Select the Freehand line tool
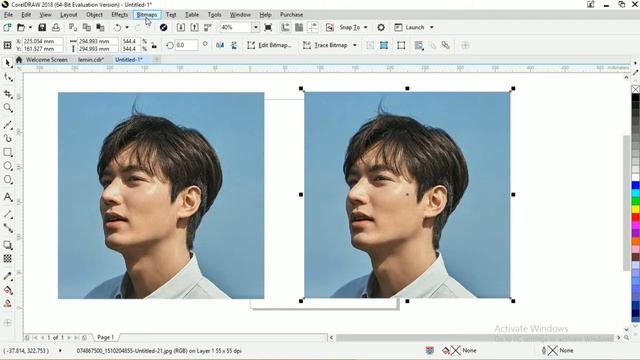Screen dimensions: 640x360 [x=7, y=125]
